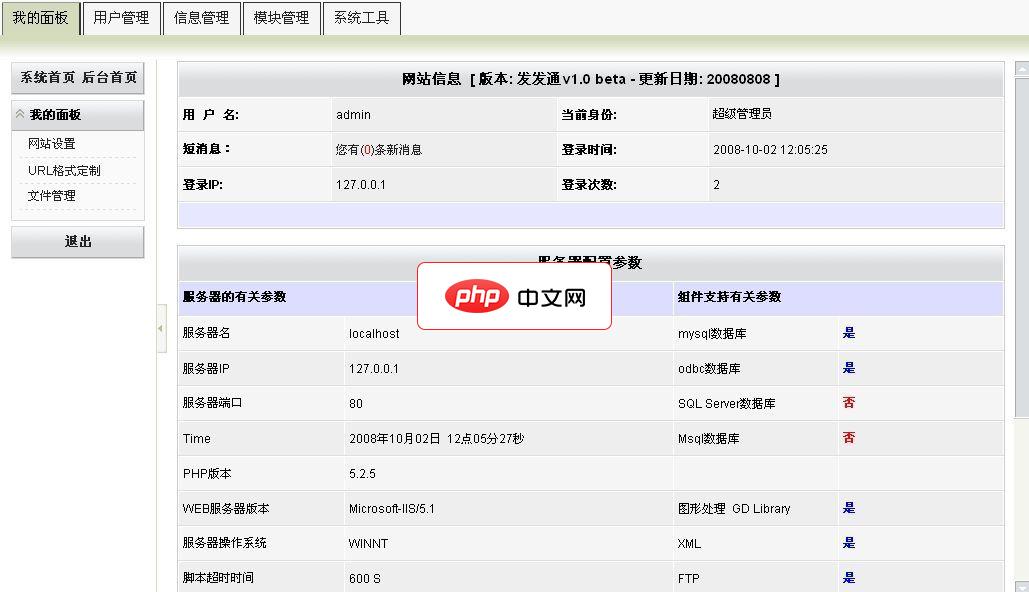This screenshot has width=1029, height=592.
Task: Click the SQL Server数据库 否 indicator
Action: [x=848, y=403]
